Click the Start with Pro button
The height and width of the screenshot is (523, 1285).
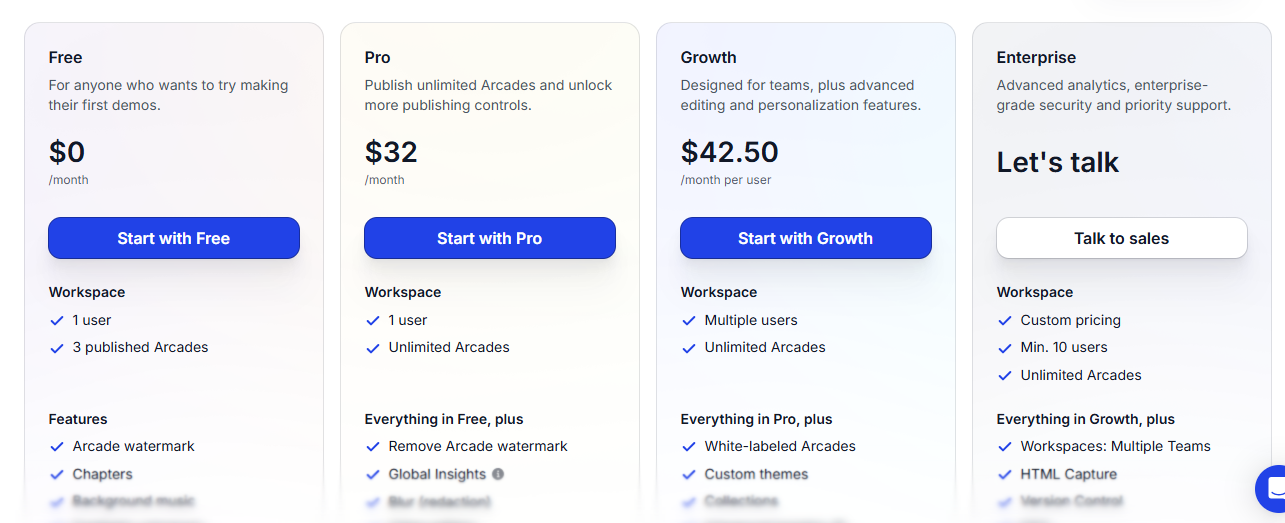(490, 238)
